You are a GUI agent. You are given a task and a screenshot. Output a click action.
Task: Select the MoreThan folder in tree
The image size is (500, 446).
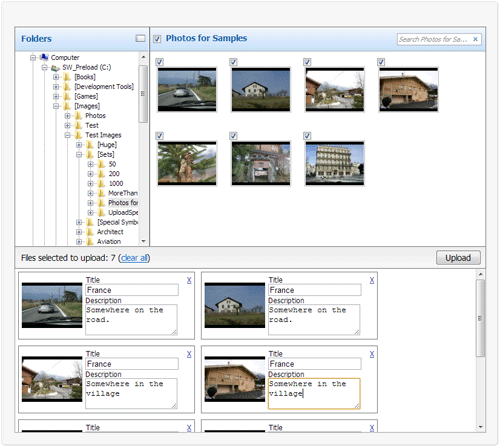coord(123,193)
